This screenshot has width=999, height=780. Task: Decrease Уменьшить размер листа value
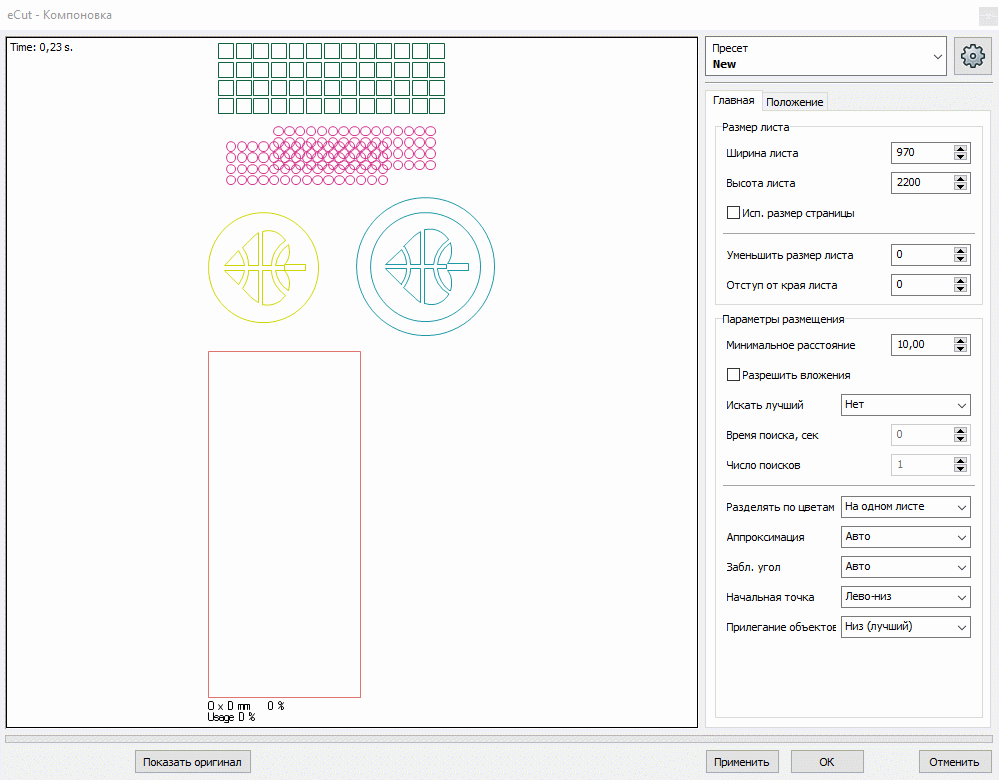961,259
